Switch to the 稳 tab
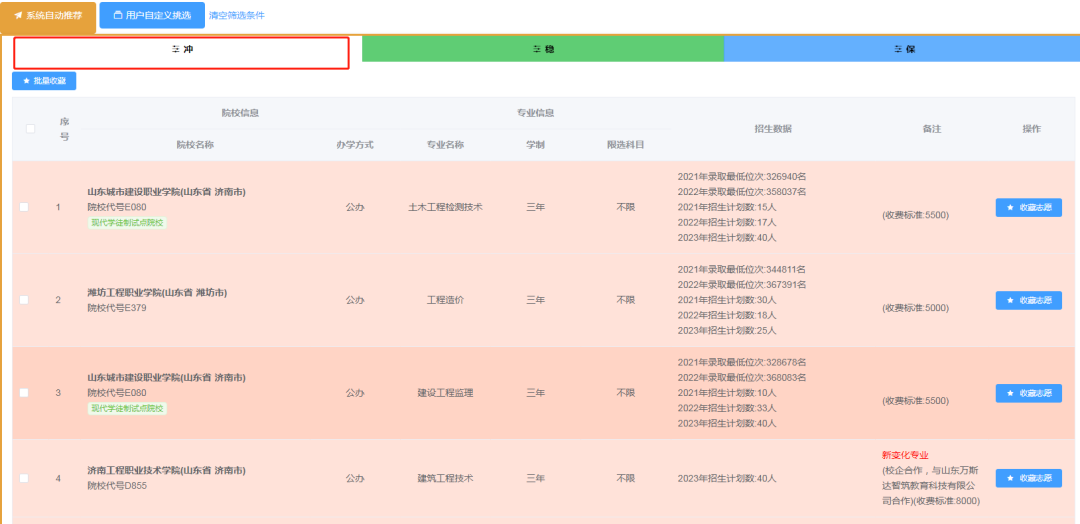 click(x=542, y=49)
